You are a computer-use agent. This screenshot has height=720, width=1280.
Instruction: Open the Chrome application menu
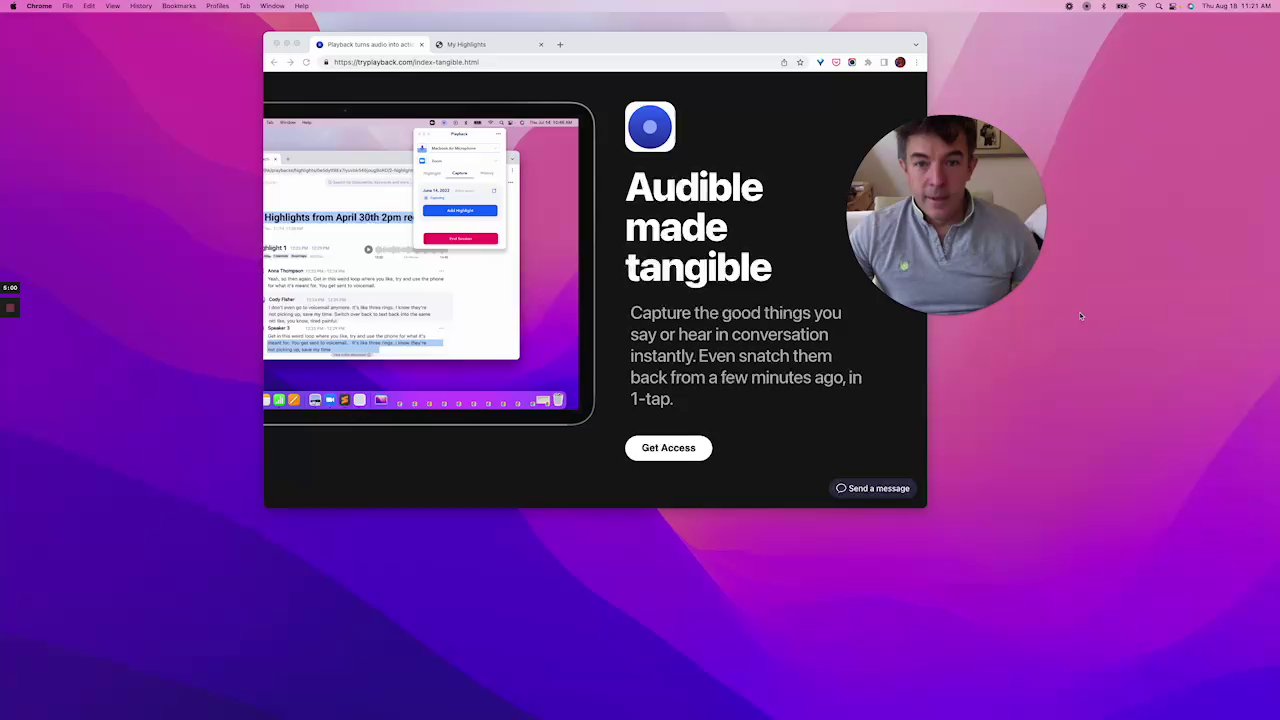[39, 6]
